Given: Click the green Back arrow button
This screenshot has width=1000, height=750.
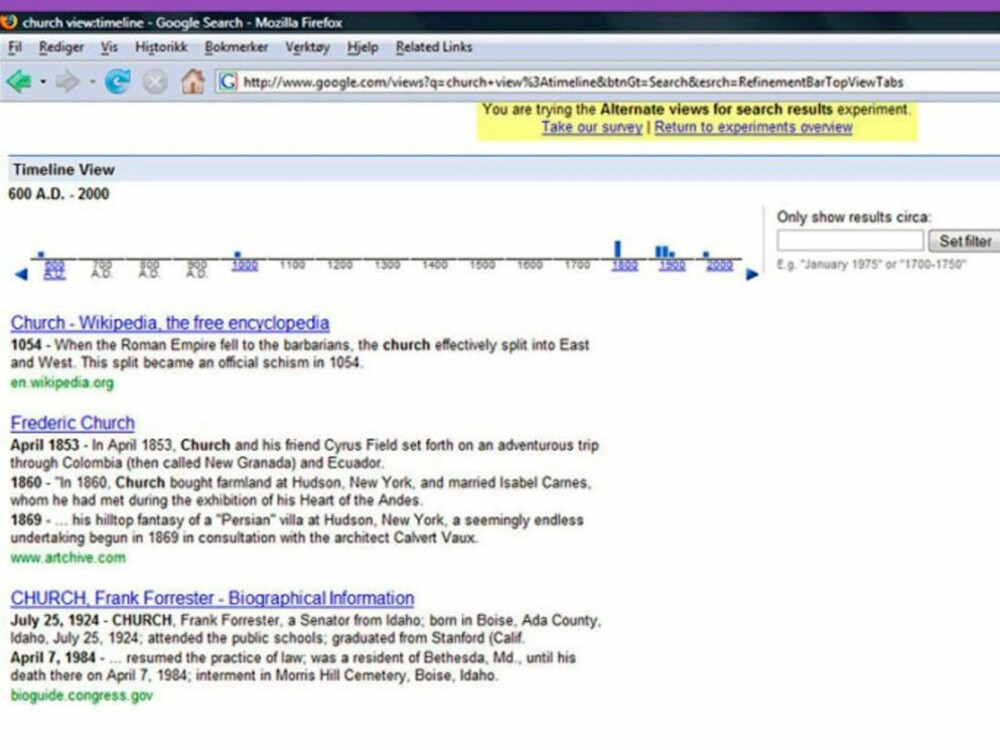Looking at the screenshot, I should (x=18, y=82).
